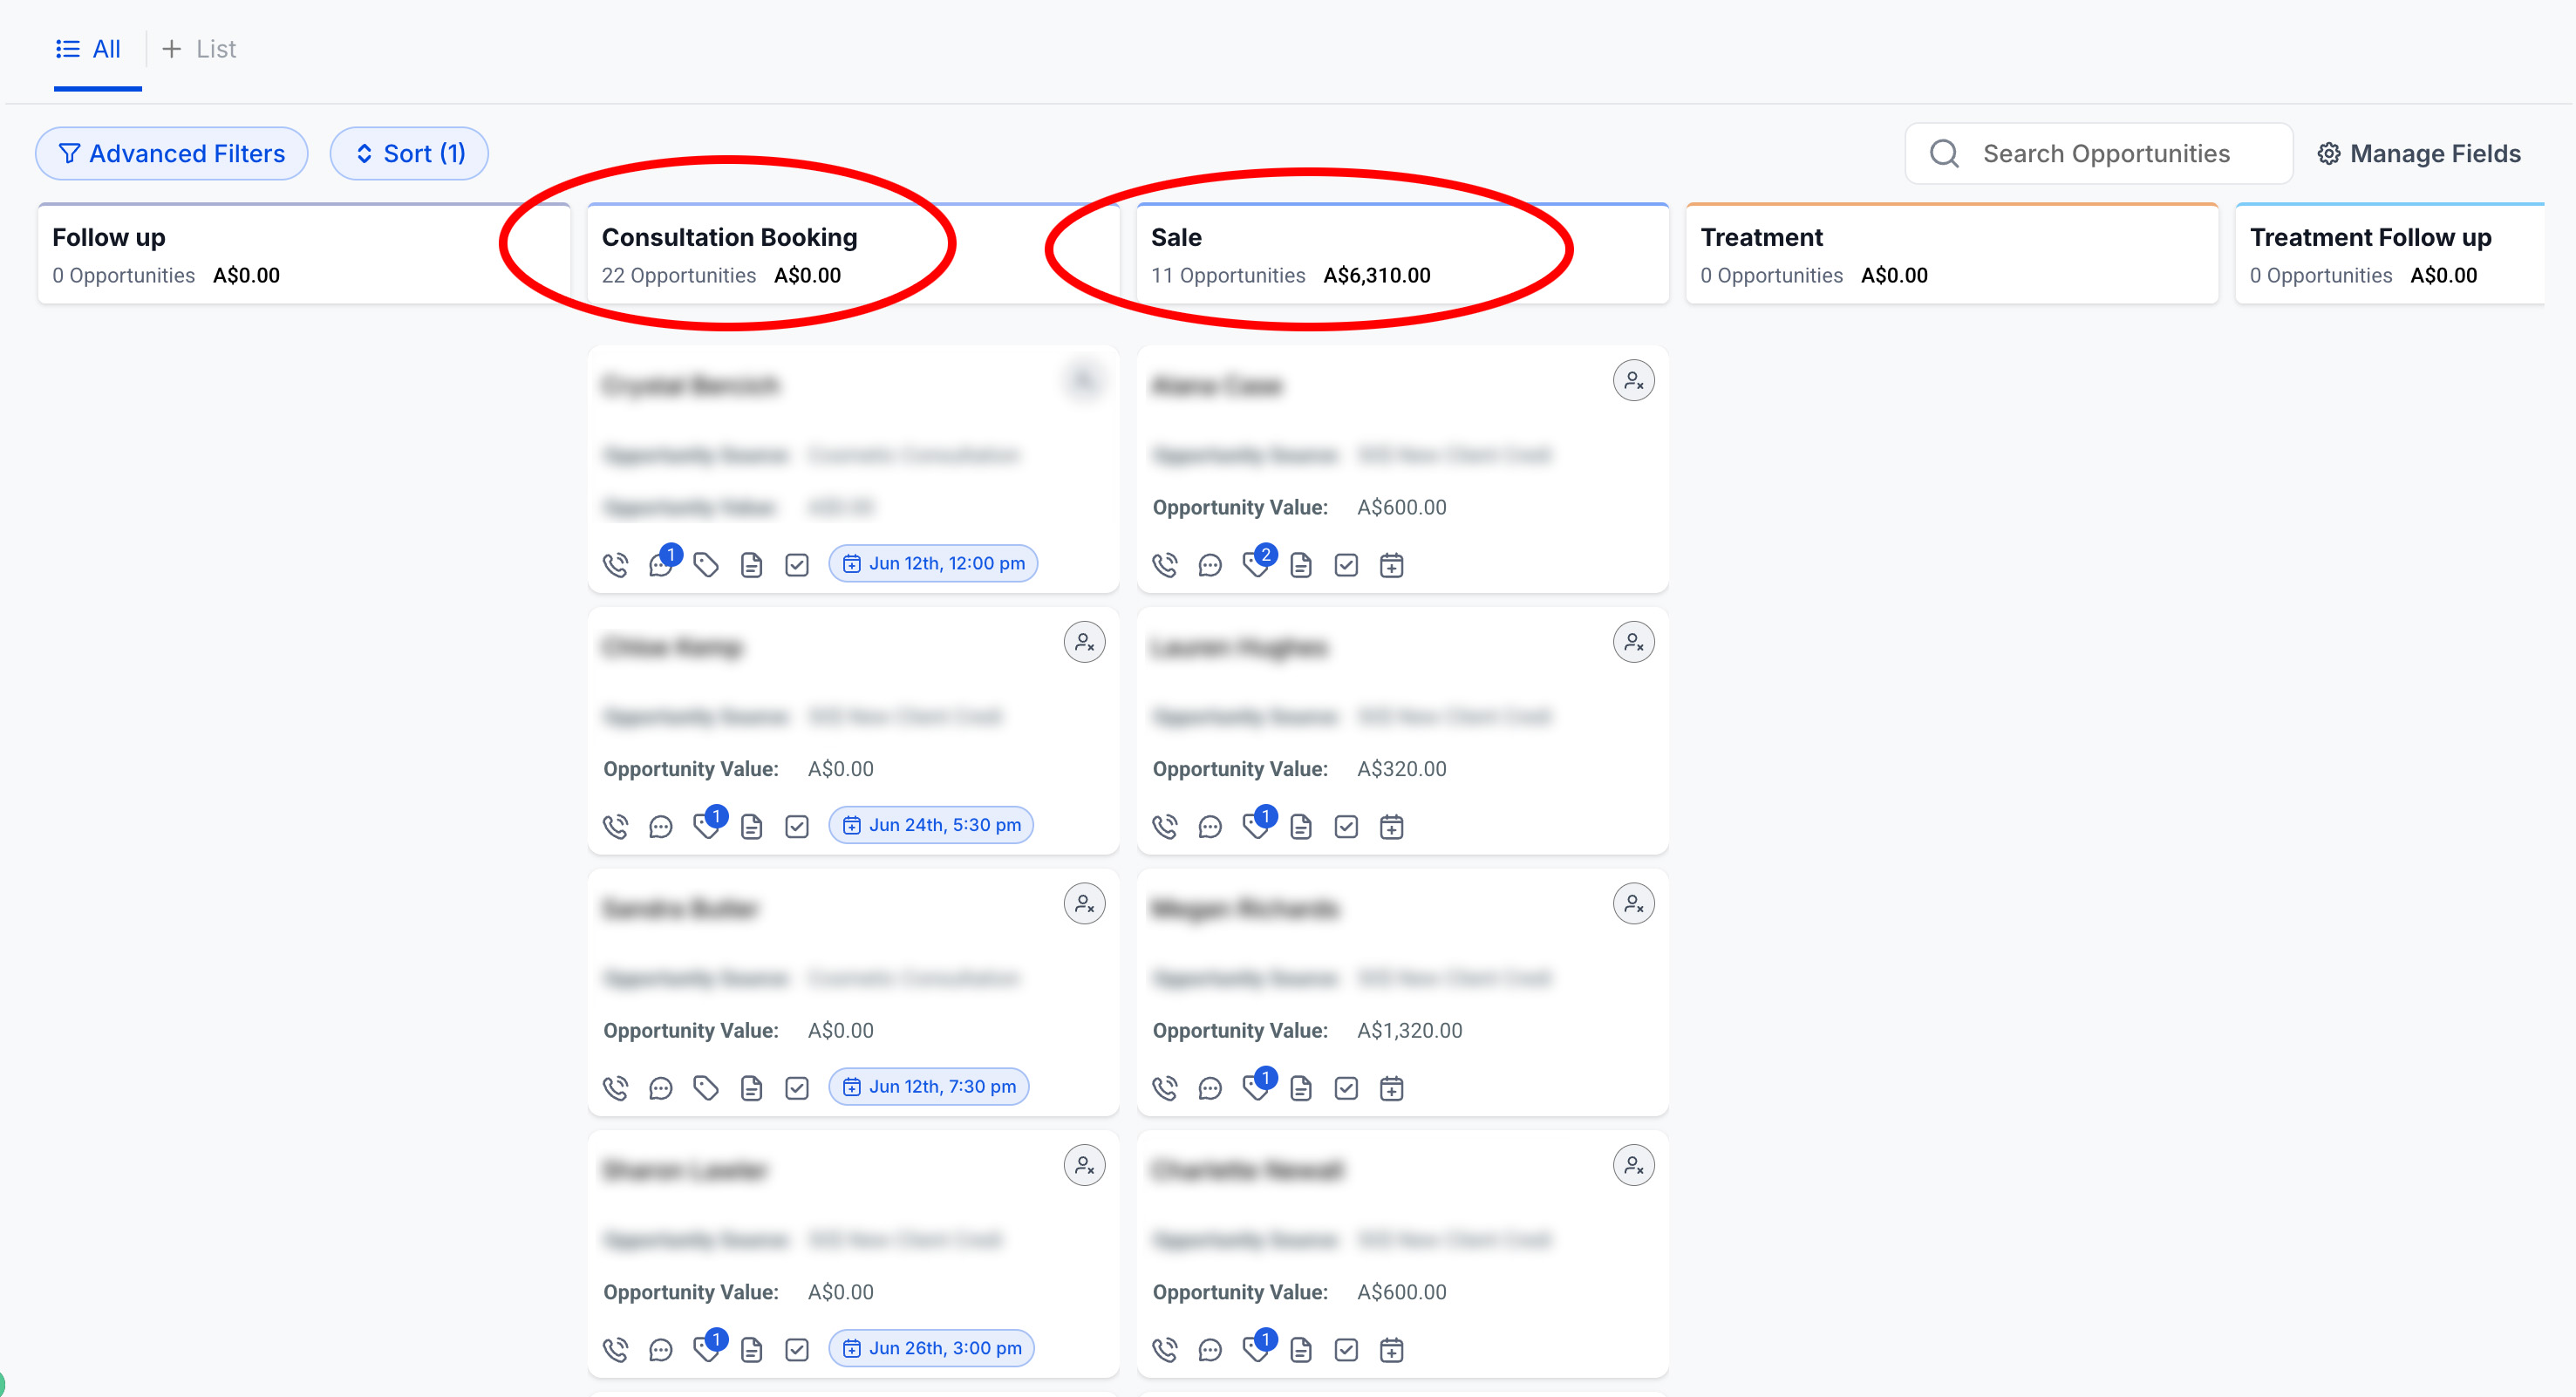Open Advanced Filters panel
Image resolution: width=2576 pixels, height=1397 pixels.
point(172,154)
